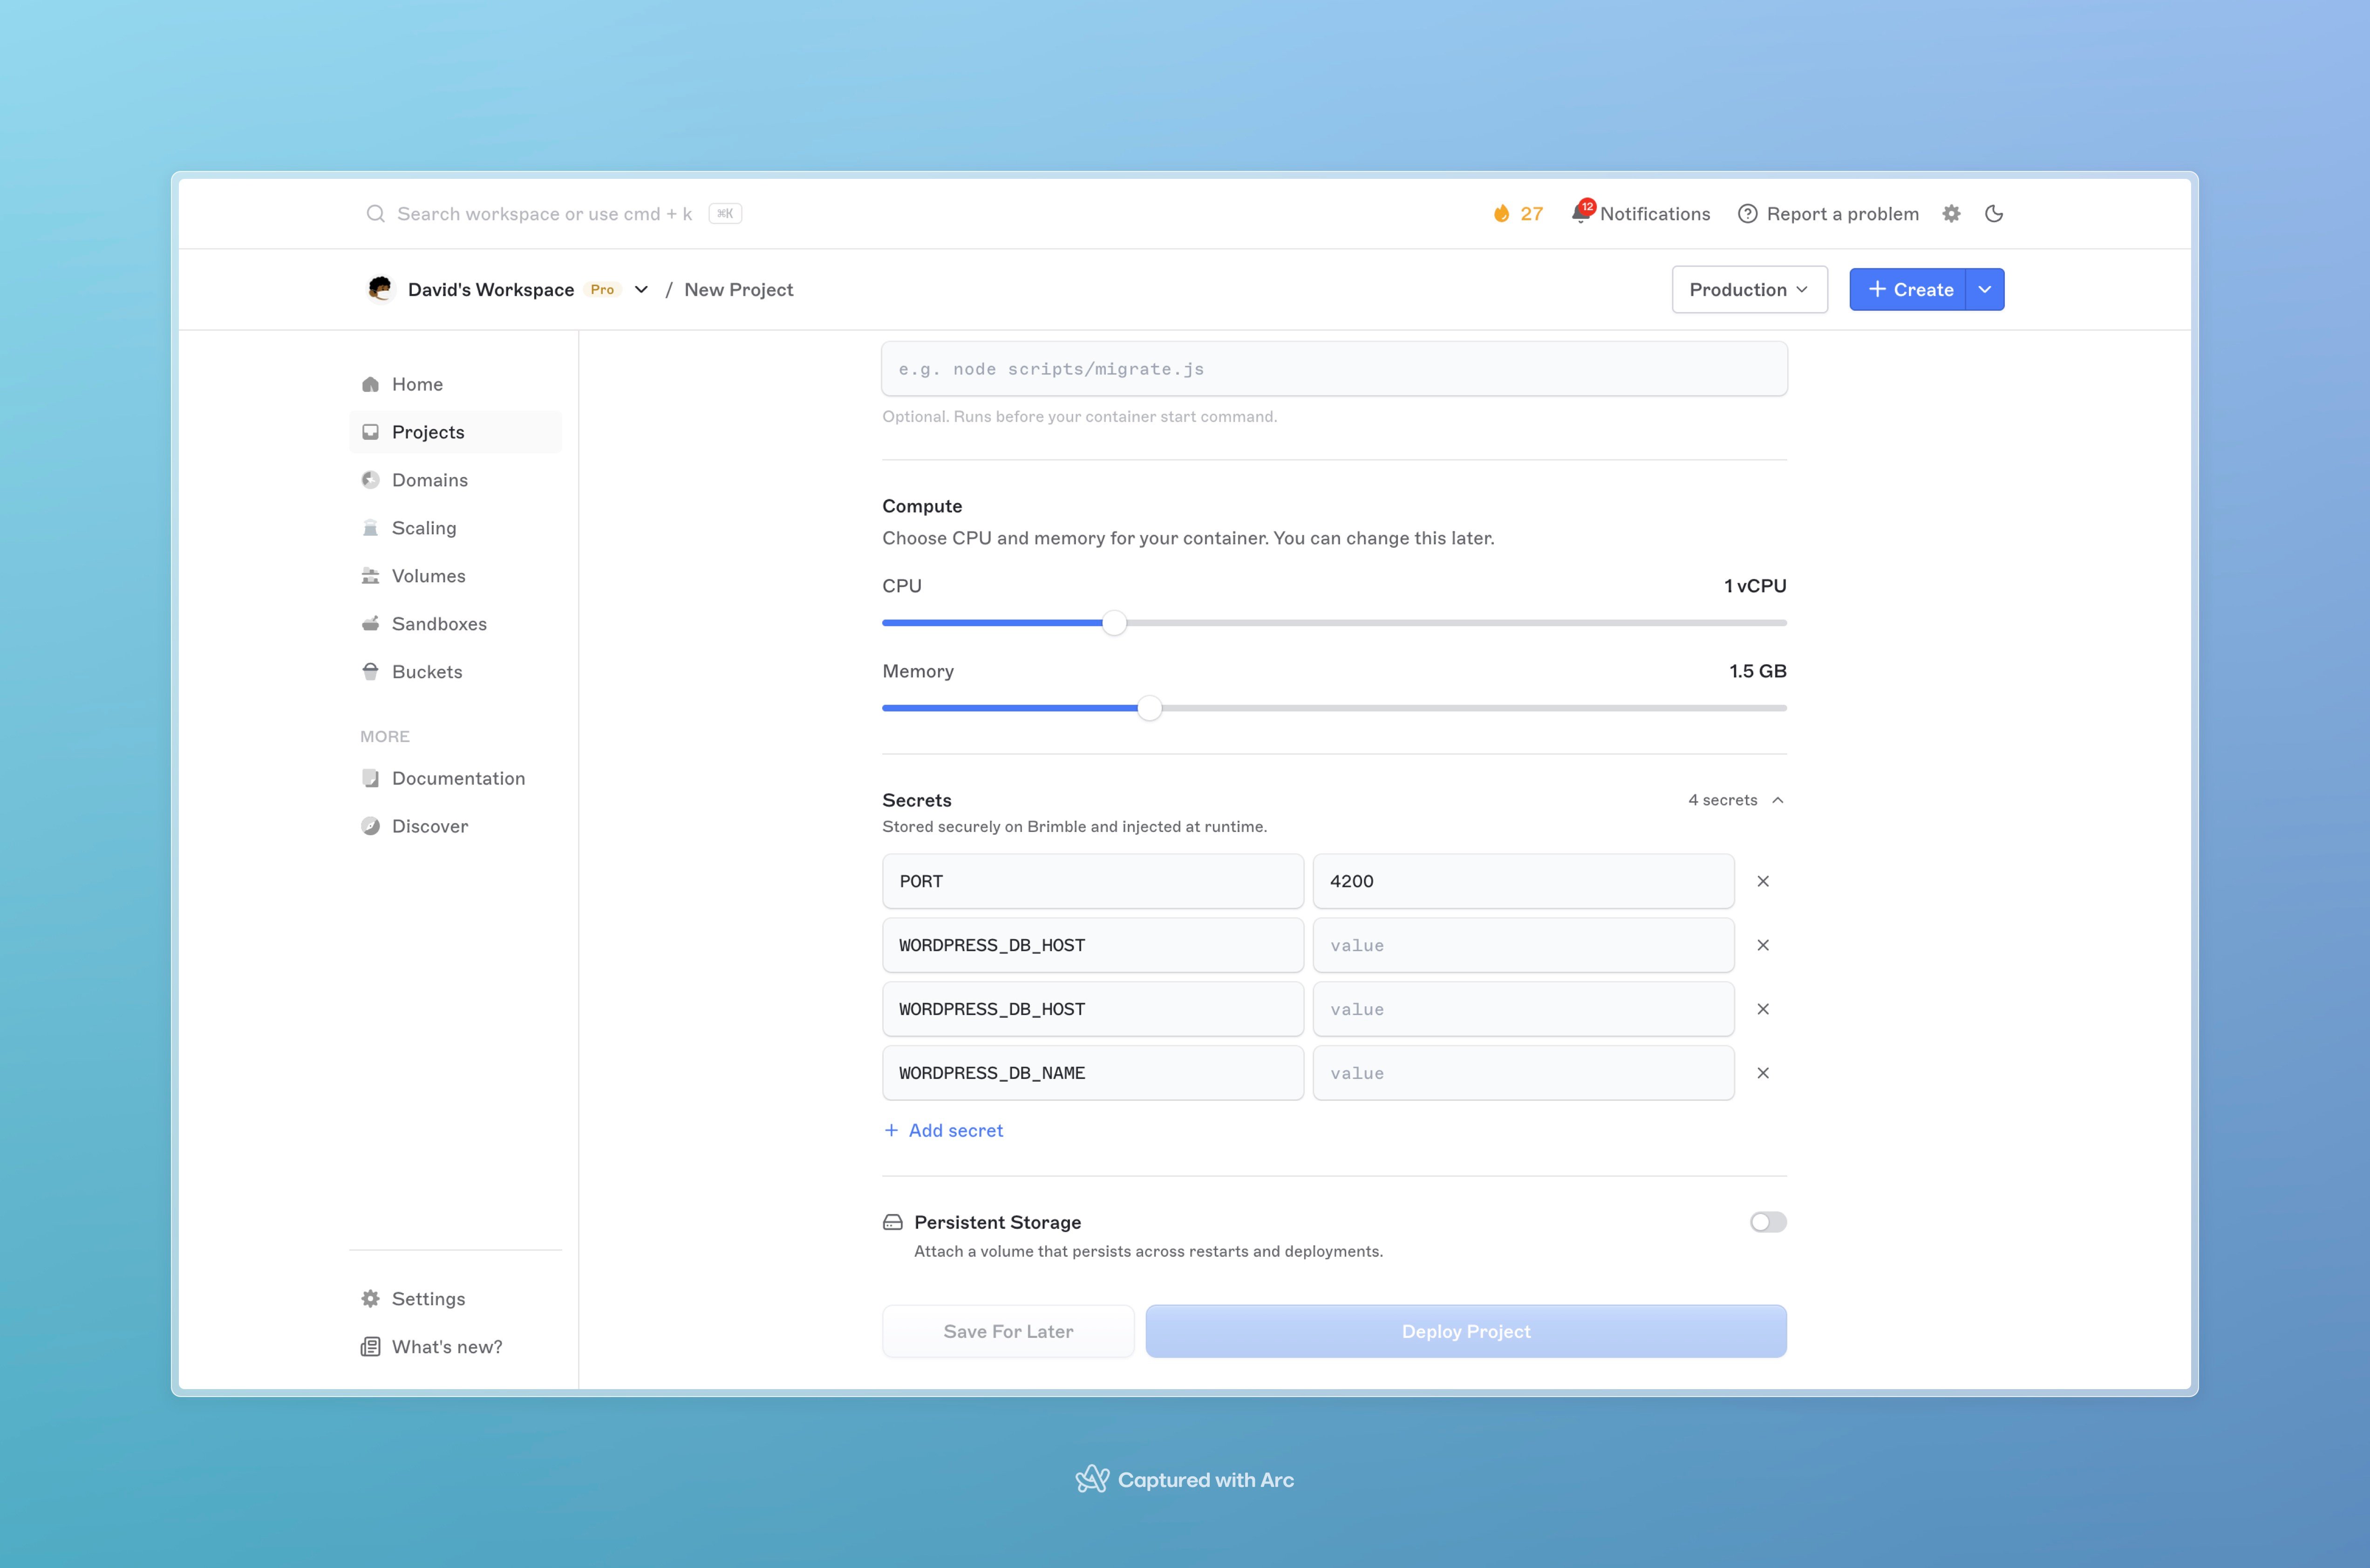Click the Persistent Storage drive icon
Viewport: 2370px width, 1568px height.
(893, 1222)
